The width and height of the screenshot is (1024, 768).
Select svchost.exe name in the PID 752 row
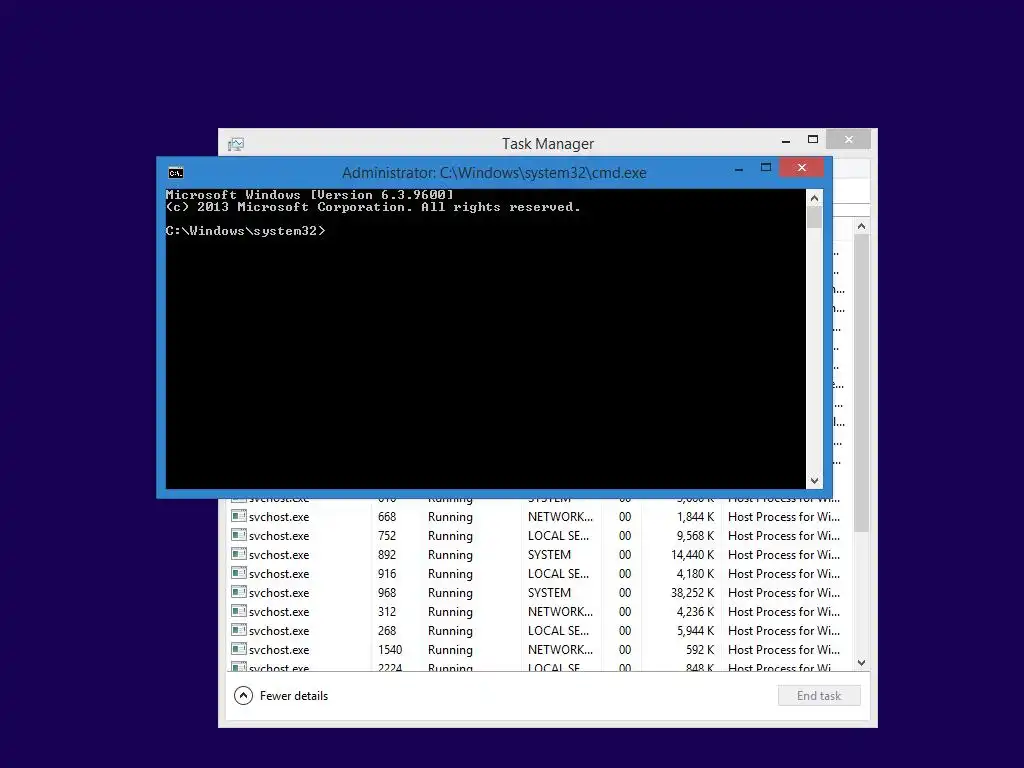[x=279, y=536]
